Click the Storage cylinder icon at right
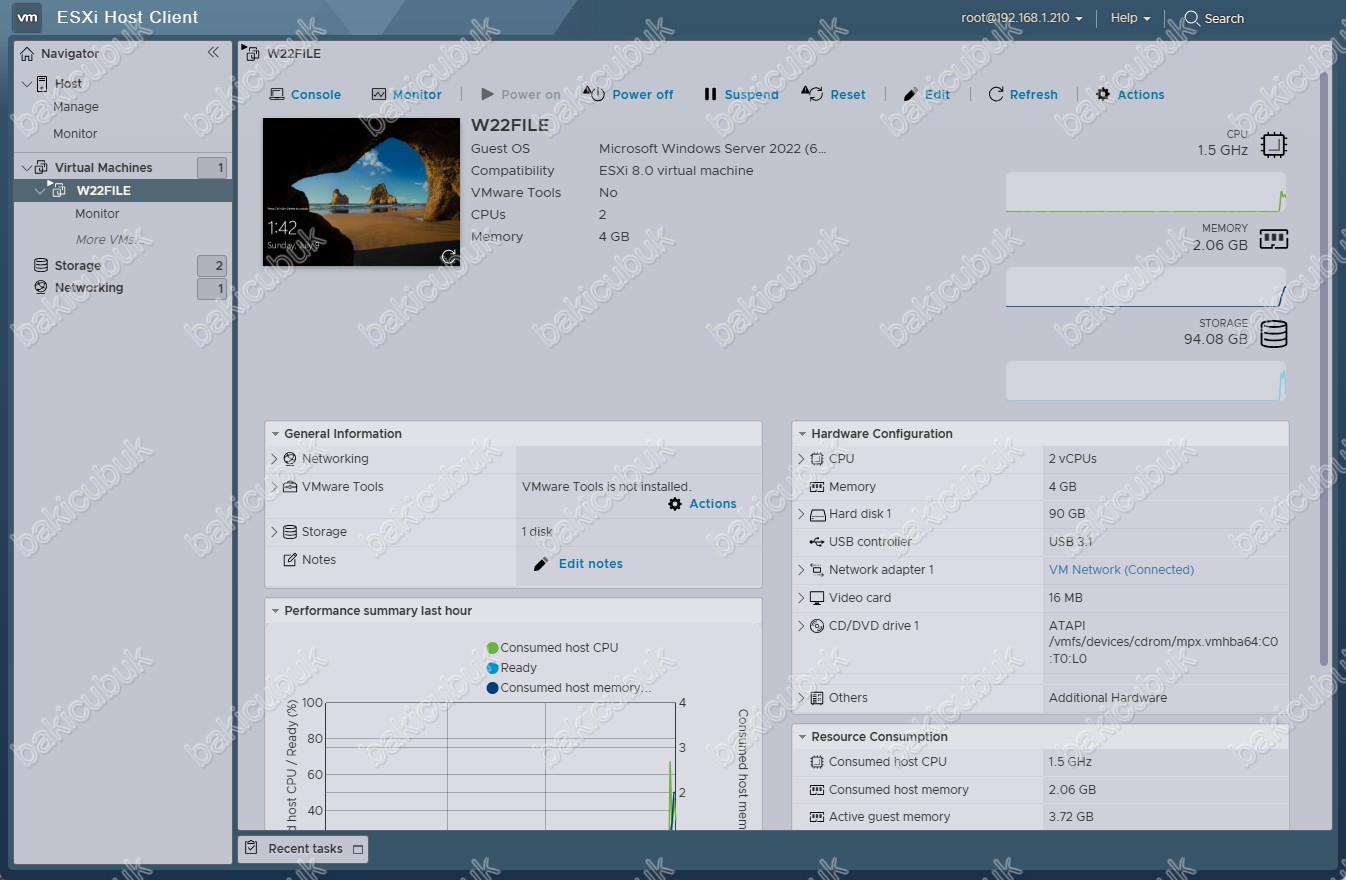The width and height of the screenshot is (1346, 880). (x=1274, y=334)
